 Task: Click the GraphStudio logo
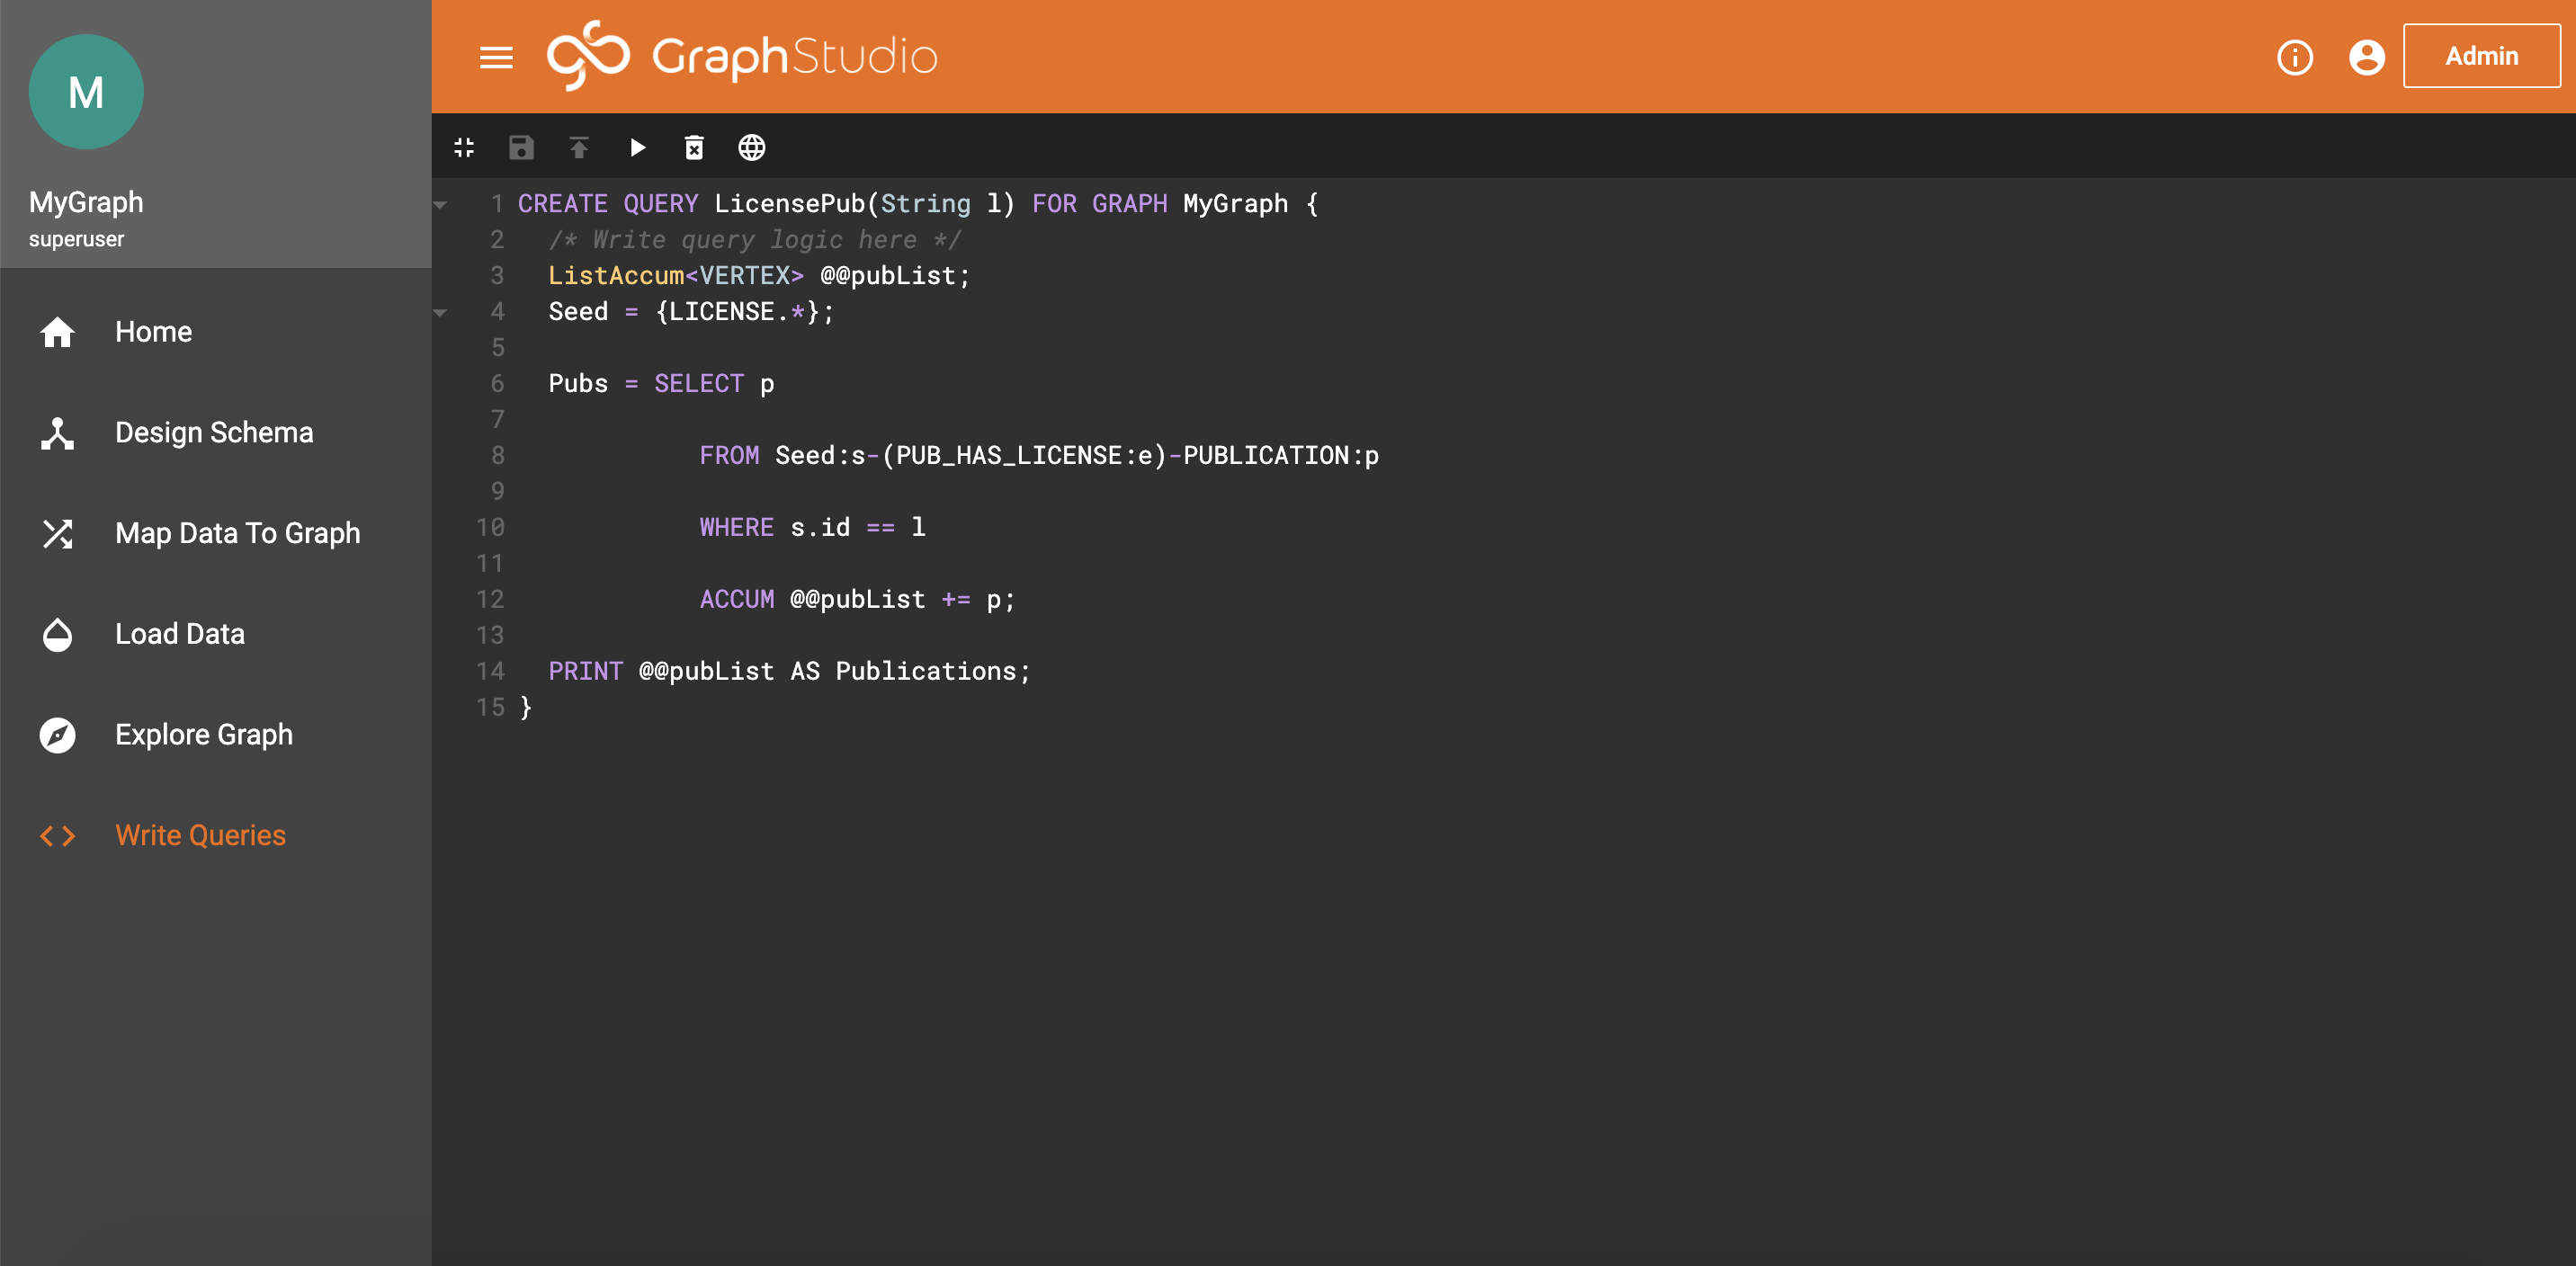(741, 55)
